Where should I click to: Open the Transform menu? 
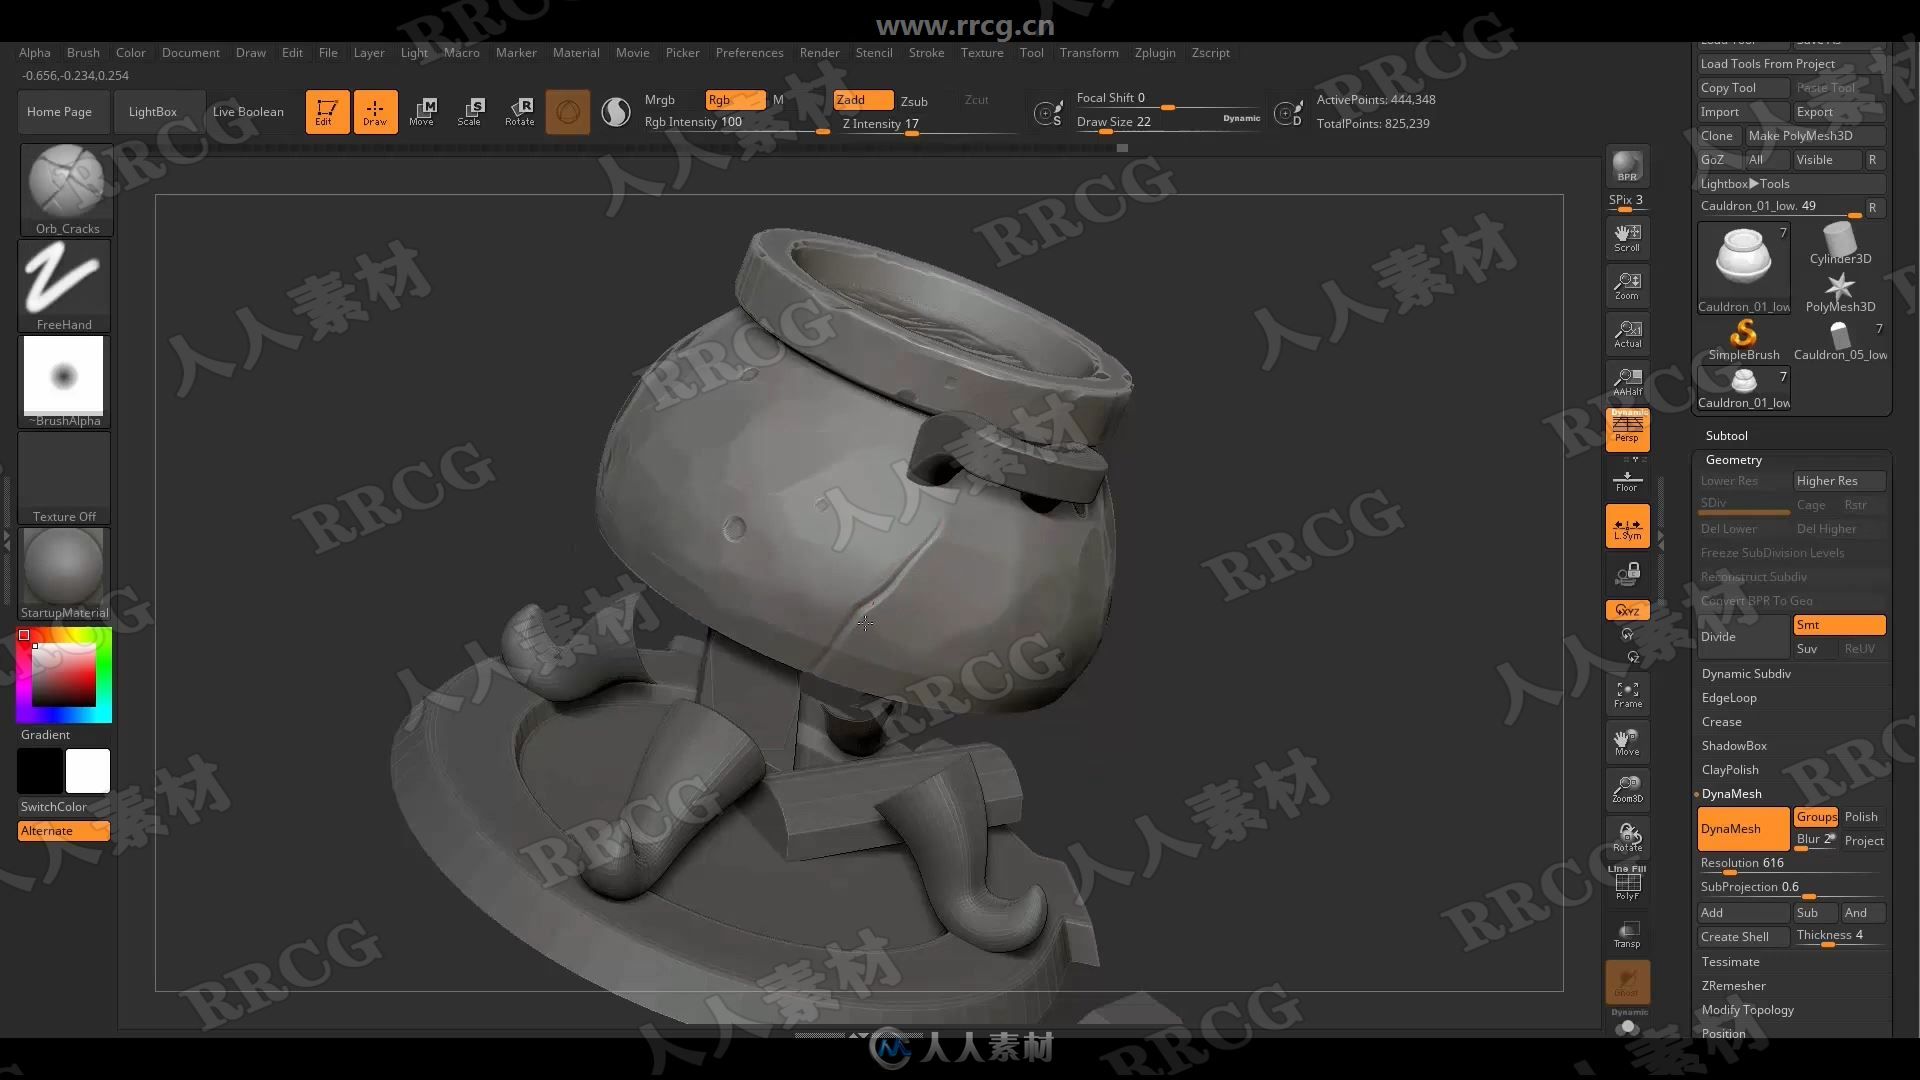(x=1089, y=53)
